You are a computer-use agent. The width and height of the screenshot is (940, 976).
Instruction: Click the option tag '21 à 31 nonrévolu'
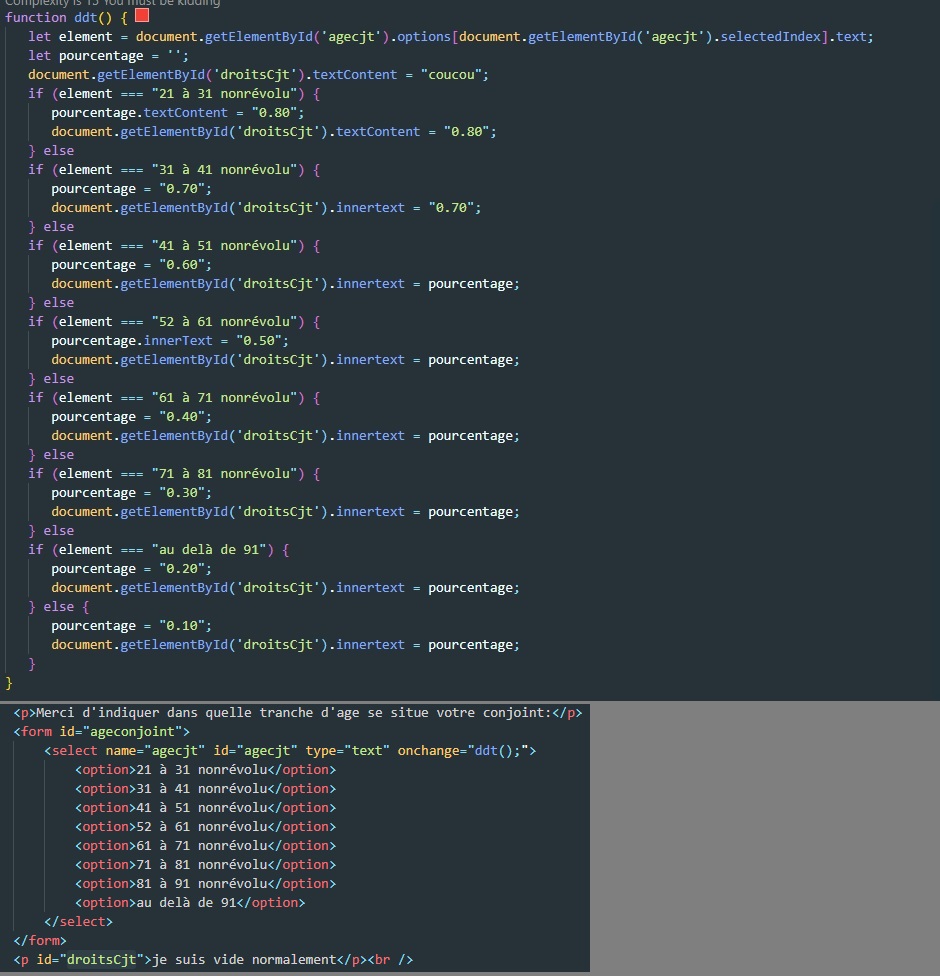point(205,770)
